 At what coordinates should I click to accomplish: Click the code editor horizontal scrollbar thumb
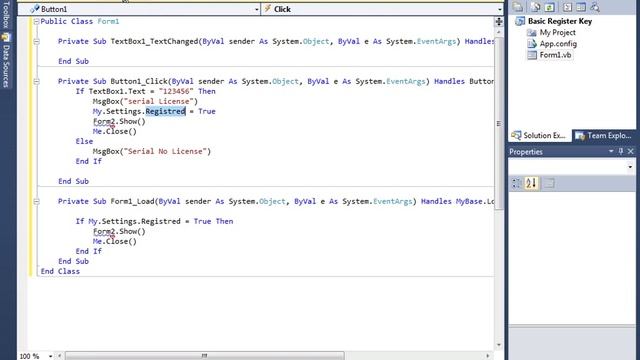coord(204,356)
